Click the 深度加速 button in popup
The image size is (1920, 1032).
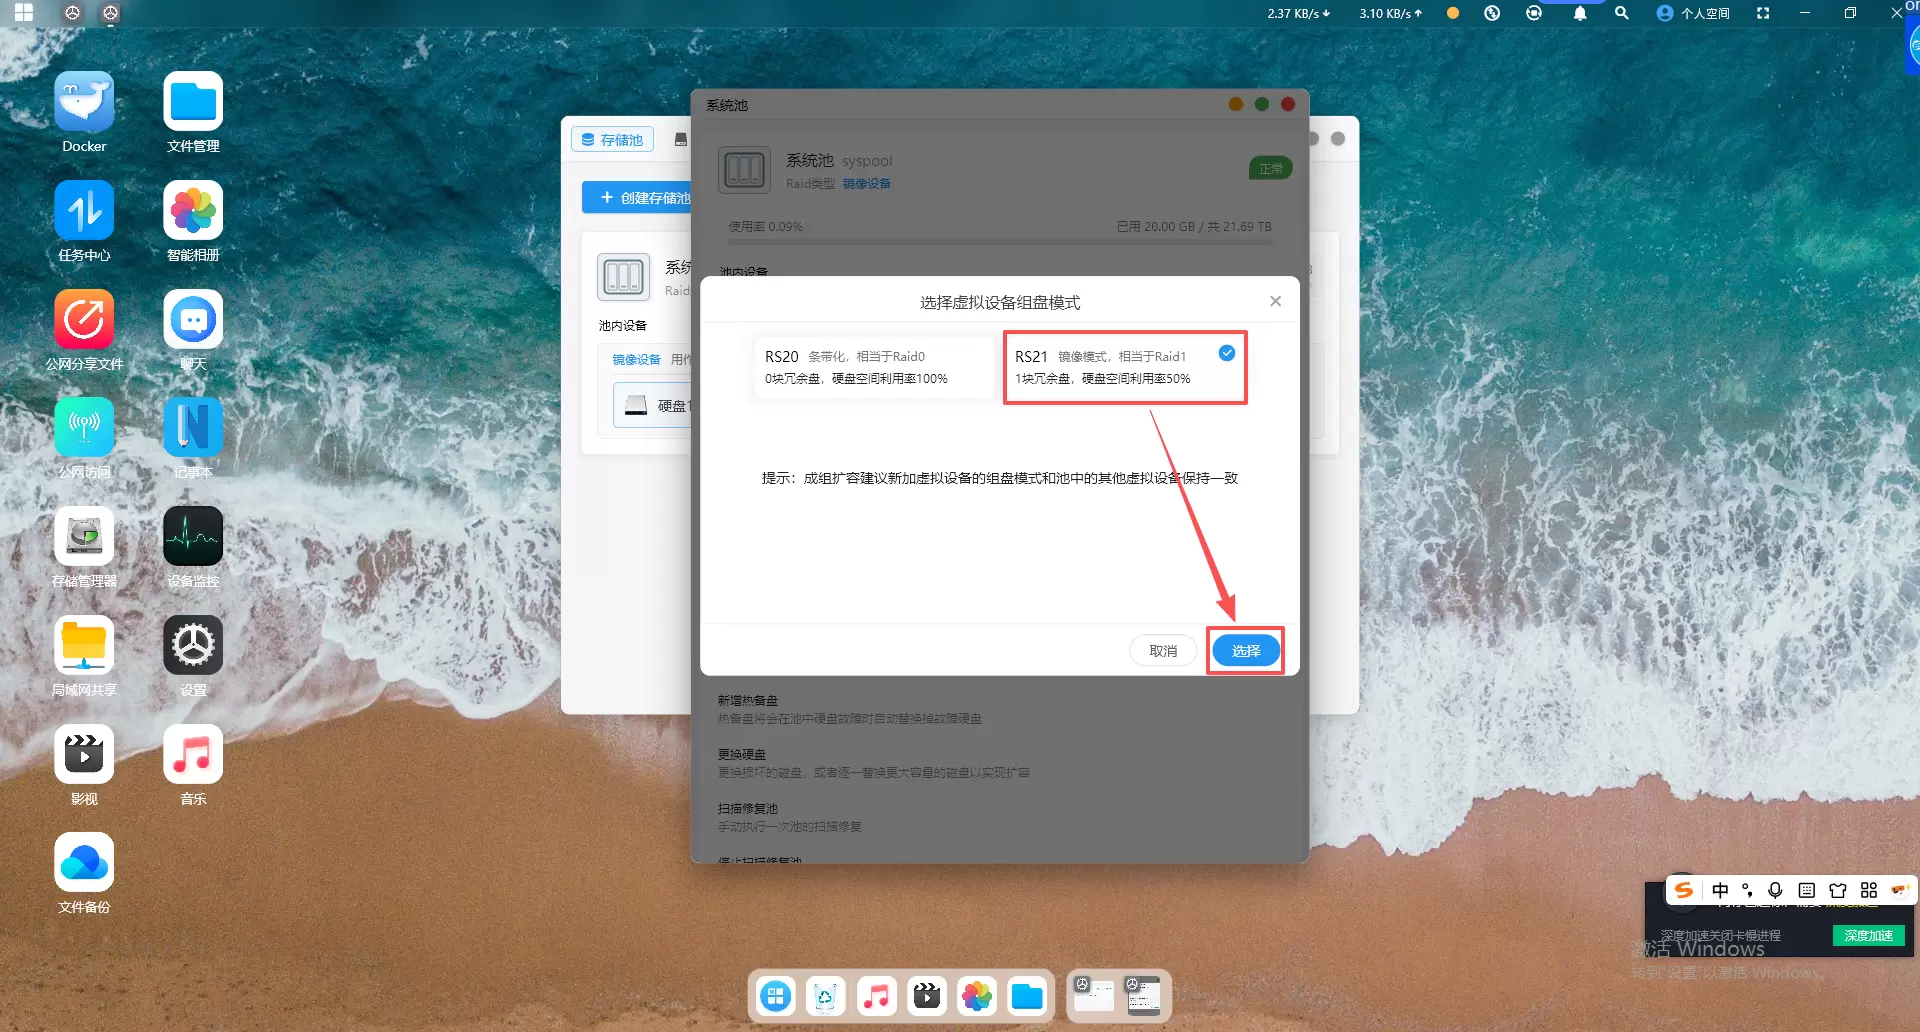tap(1868, 936)
